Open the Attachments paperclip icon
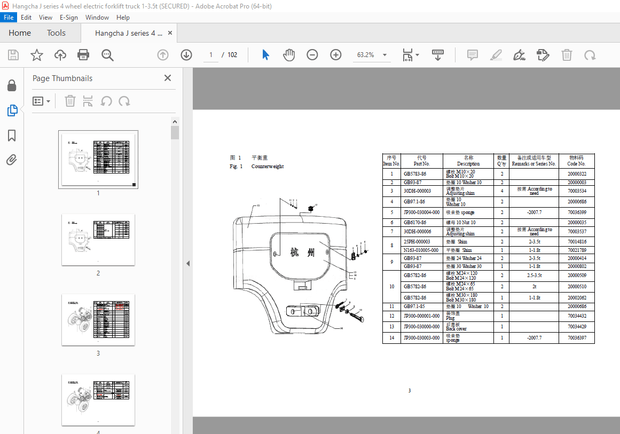Viewport: 620px width, 434px height. [x=12, y=160]
